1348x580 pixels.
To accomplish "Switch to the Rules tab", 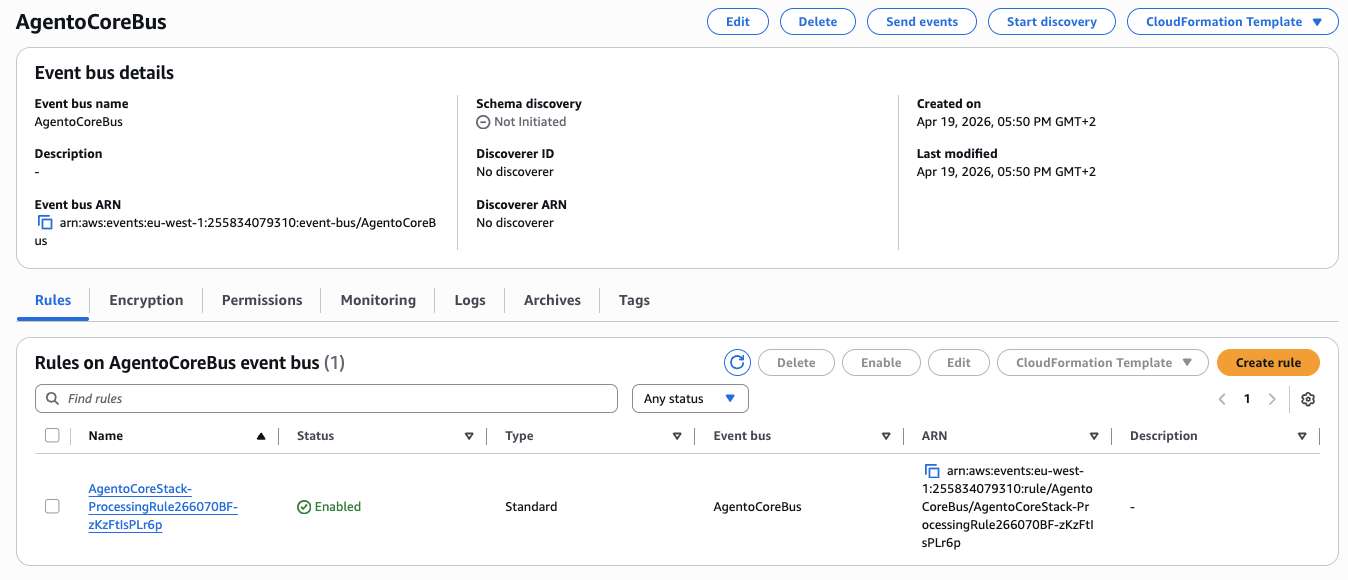I will click(53, 300).
